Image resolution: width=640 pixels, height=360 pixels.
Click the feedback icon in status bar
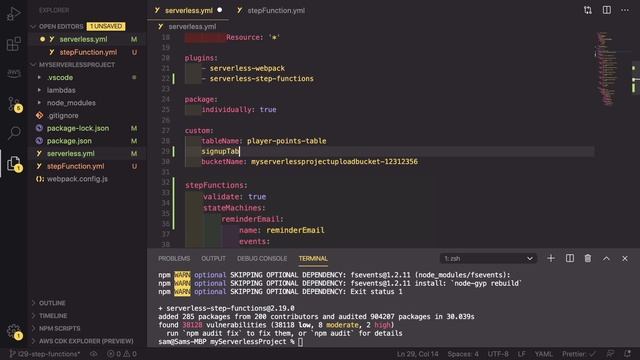[x=610, y=354]
